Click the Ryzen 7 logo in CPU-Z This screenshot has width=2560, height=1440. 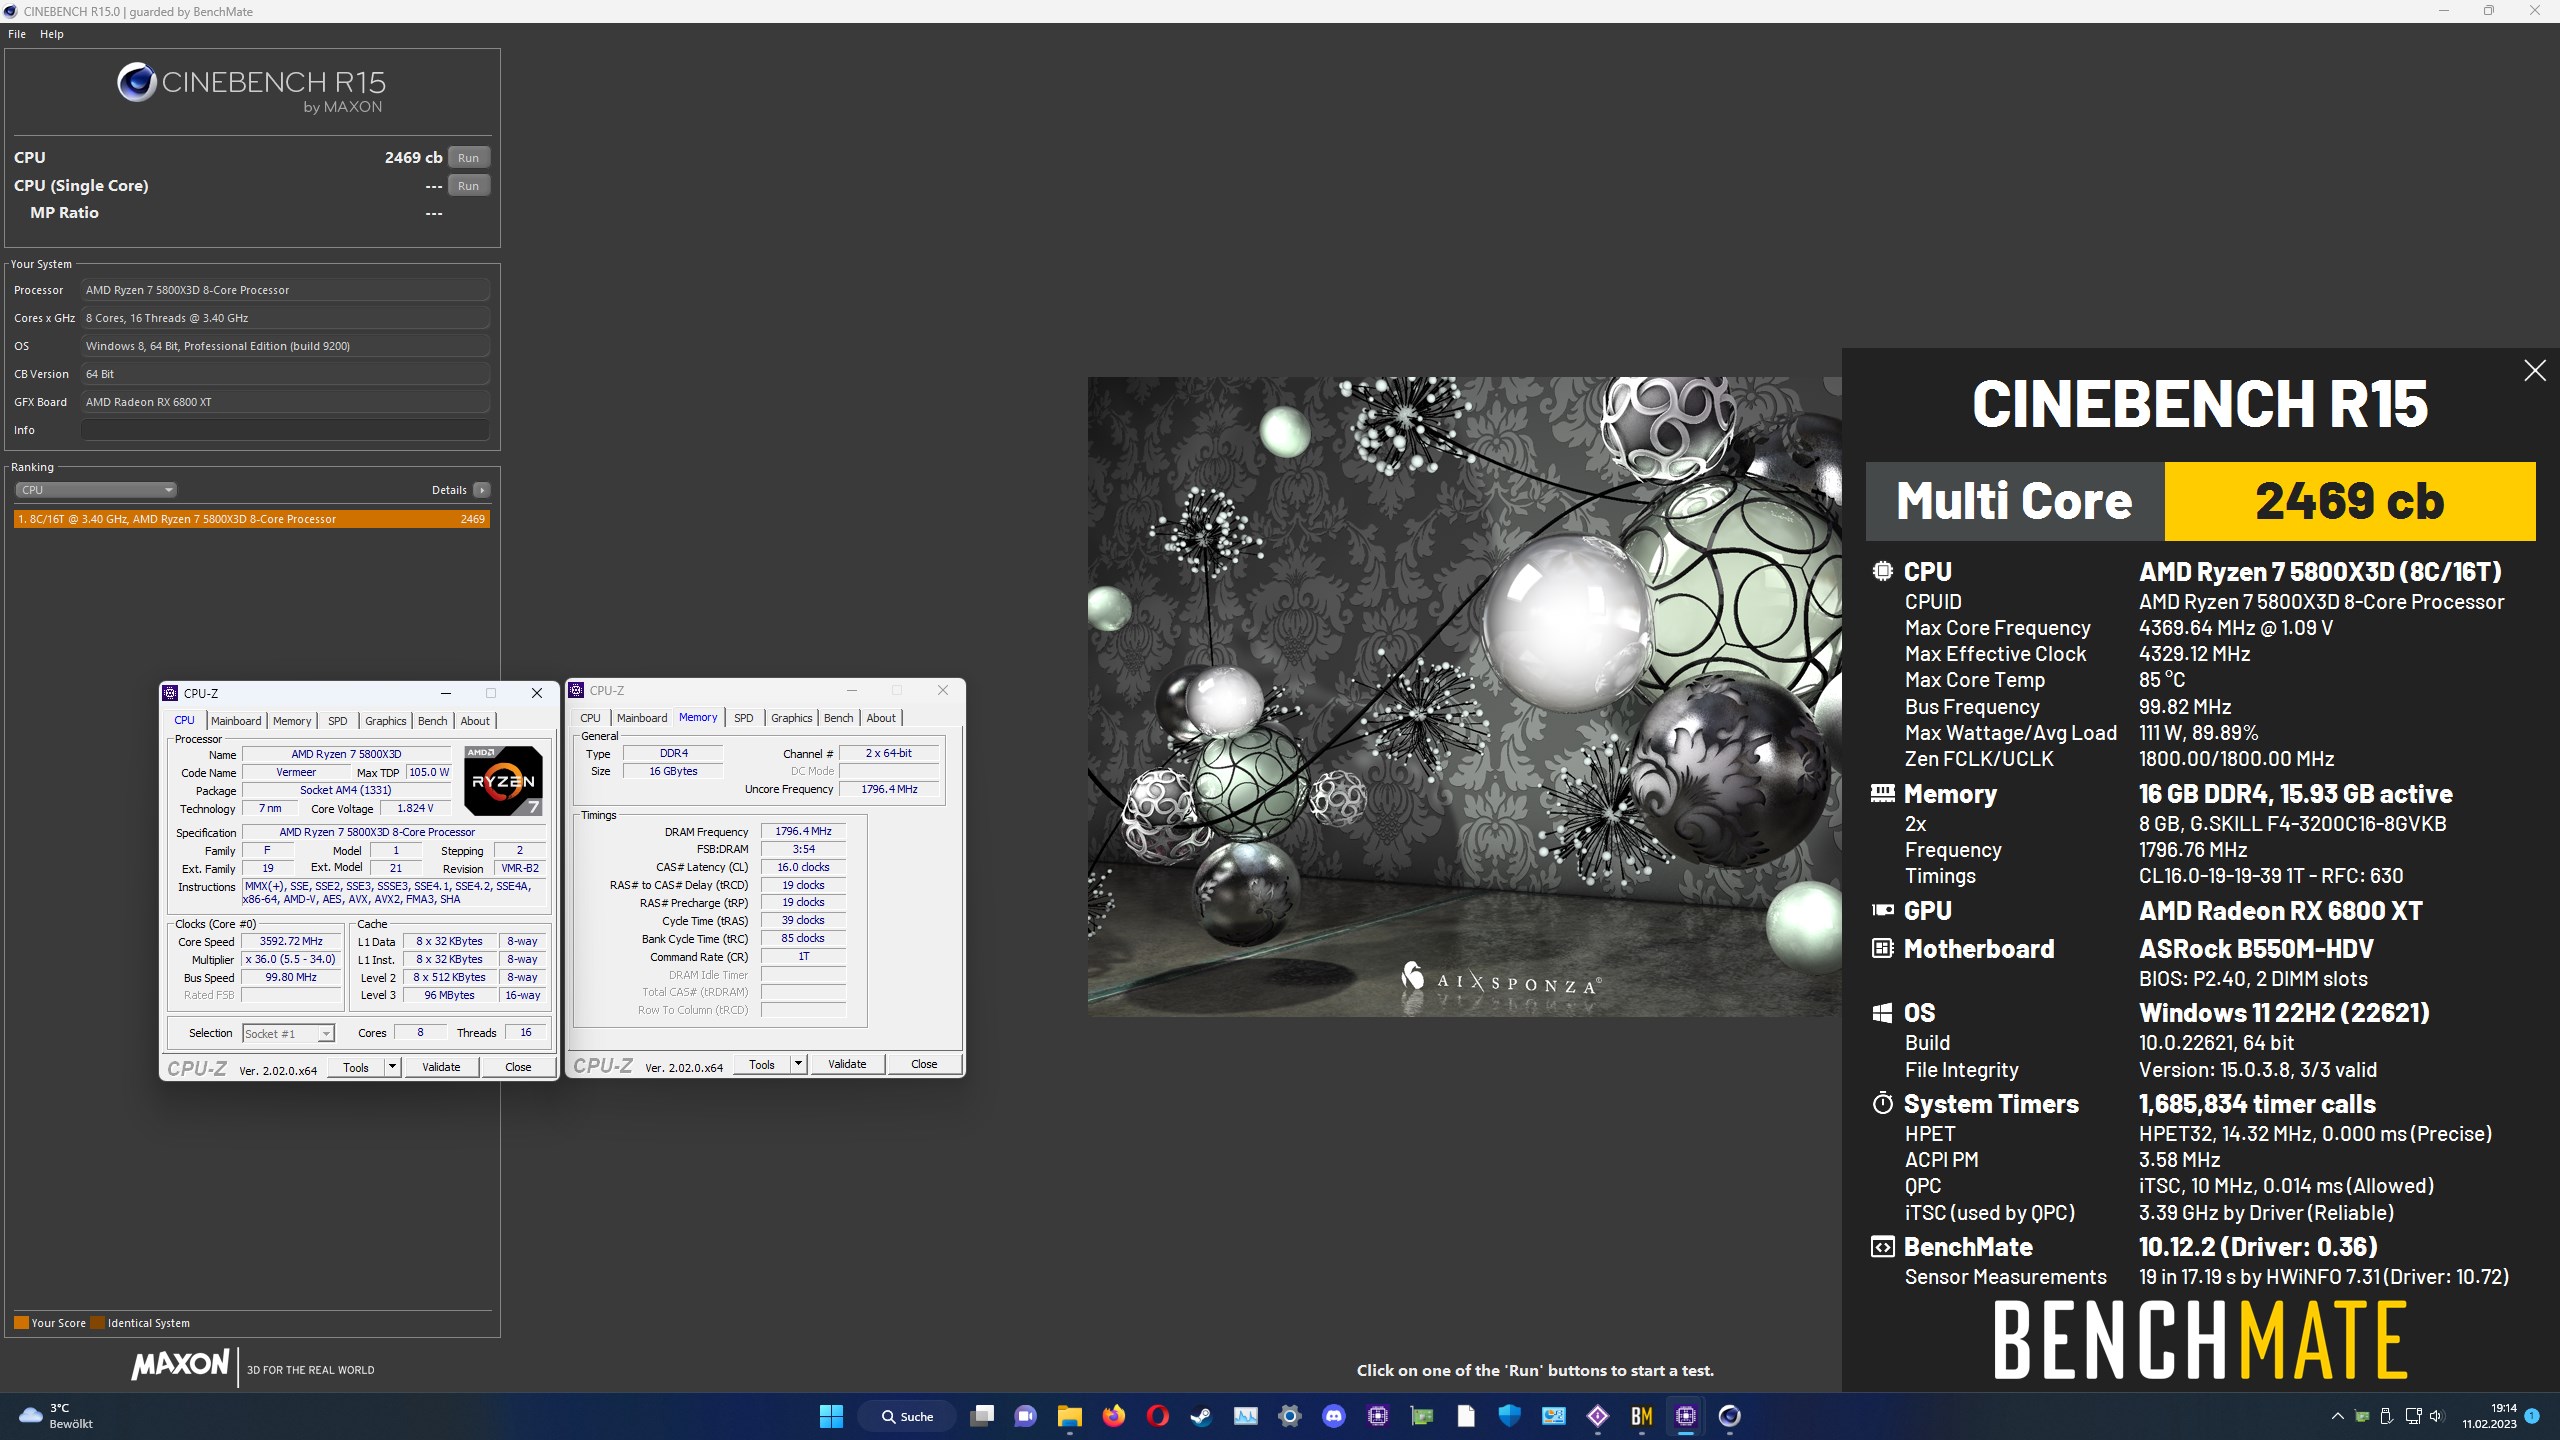point(503,780)
